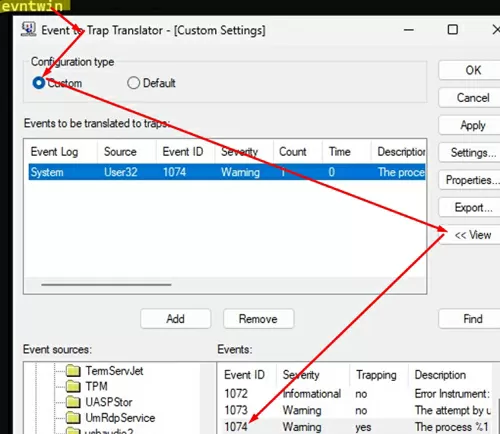Click the Find button

pyautogui.click(x=473, y=319)
